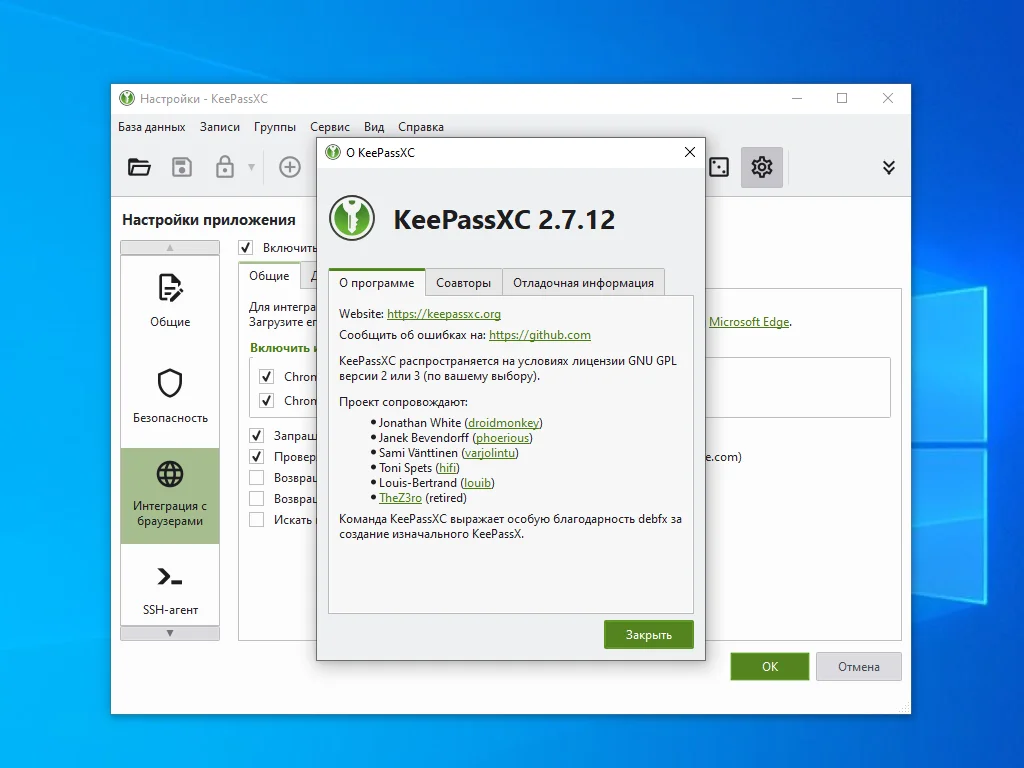
Task: Enable the Искать checkbox
Action: [257, 519]
